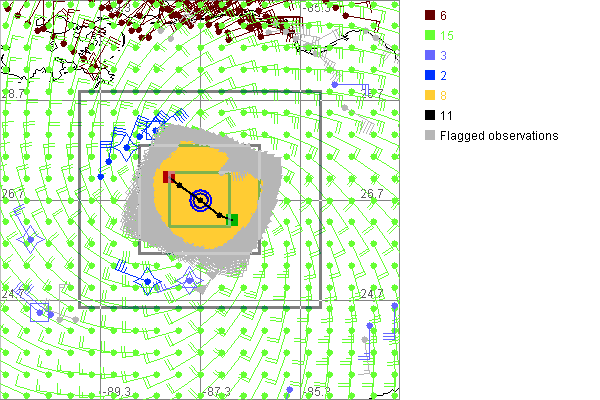600x400 pixels.
Task: Click the green square track end marker
Action: pyautogui.click(x=232, y=220)
